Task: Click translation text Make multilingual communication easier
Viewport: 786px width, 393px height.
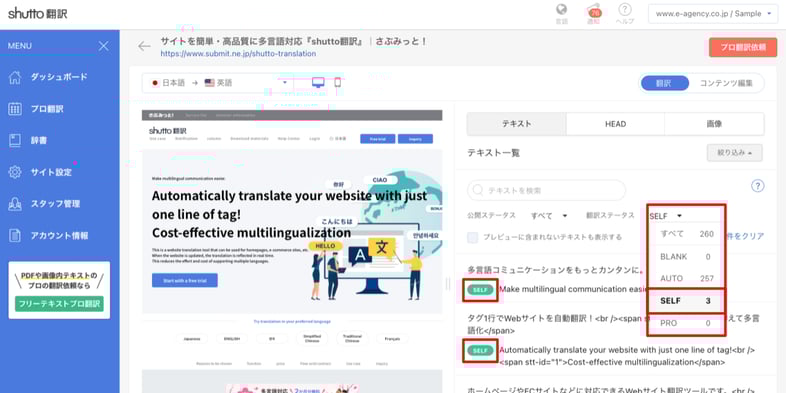Action: point(573,289)
